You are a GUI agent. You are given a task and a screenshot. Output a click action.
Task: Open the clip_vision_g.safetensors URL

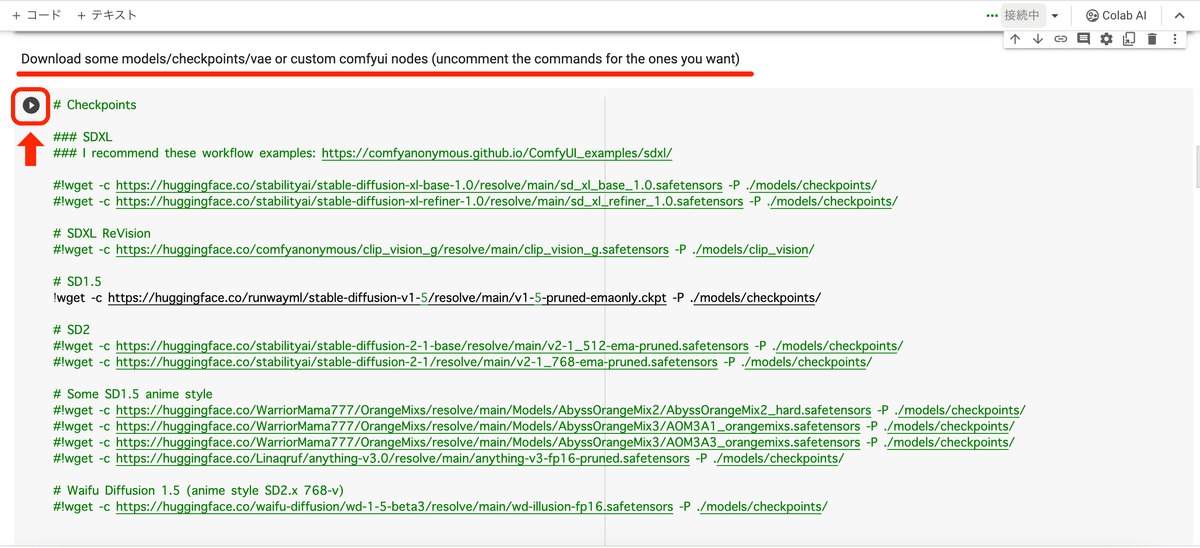tap(393, 249)
